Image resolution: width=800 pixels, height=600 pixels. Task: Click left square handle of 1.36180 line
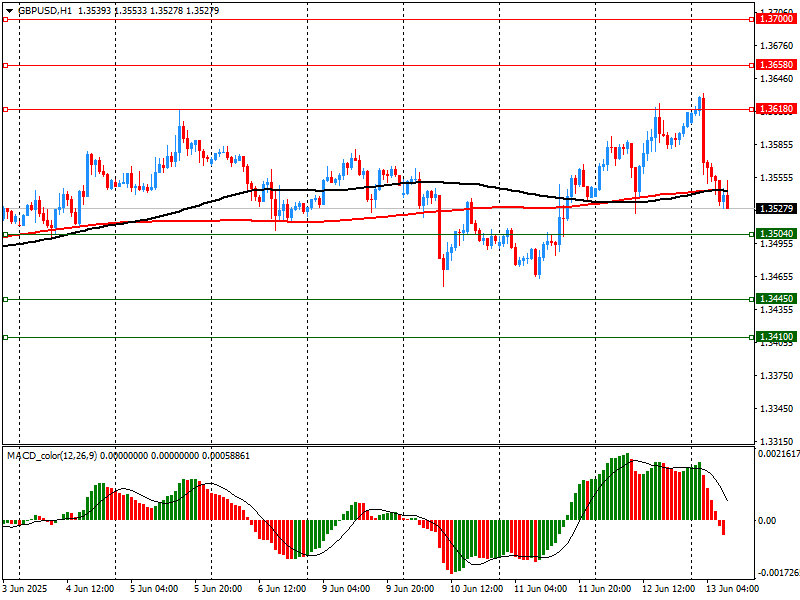[5, 109]
